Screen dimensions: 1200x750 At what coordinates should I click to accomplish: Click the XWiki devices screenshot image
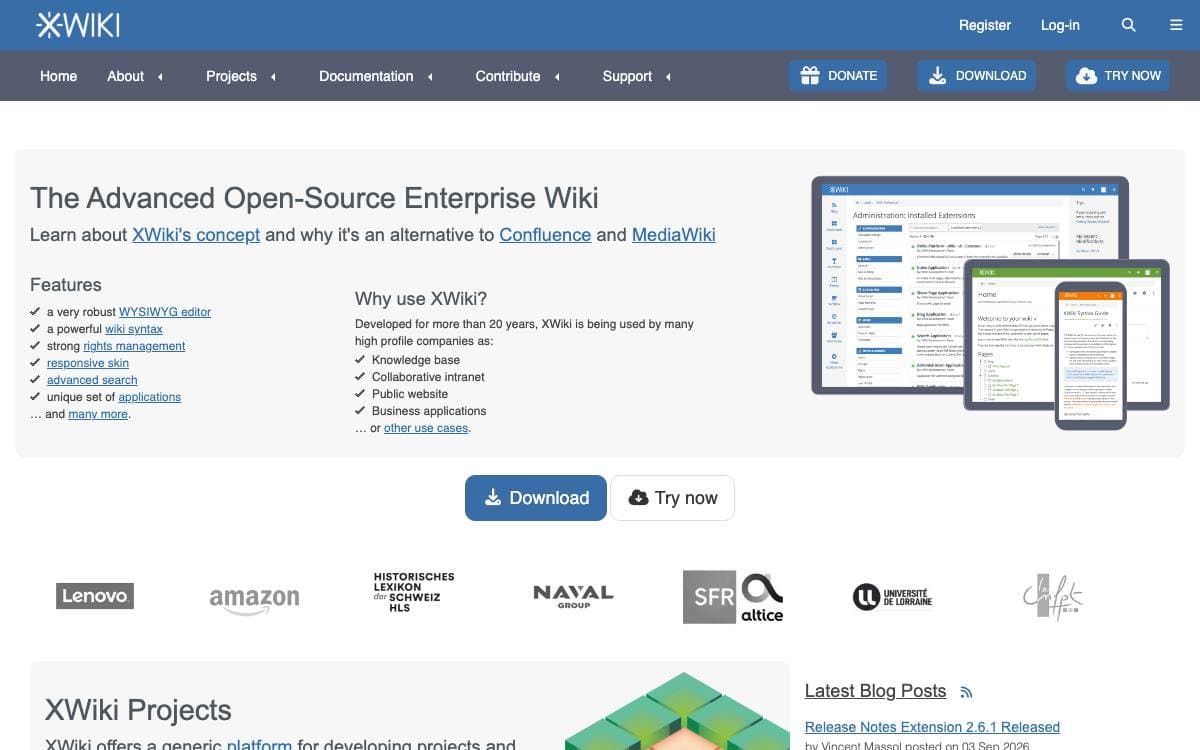(x=990, y=302)
